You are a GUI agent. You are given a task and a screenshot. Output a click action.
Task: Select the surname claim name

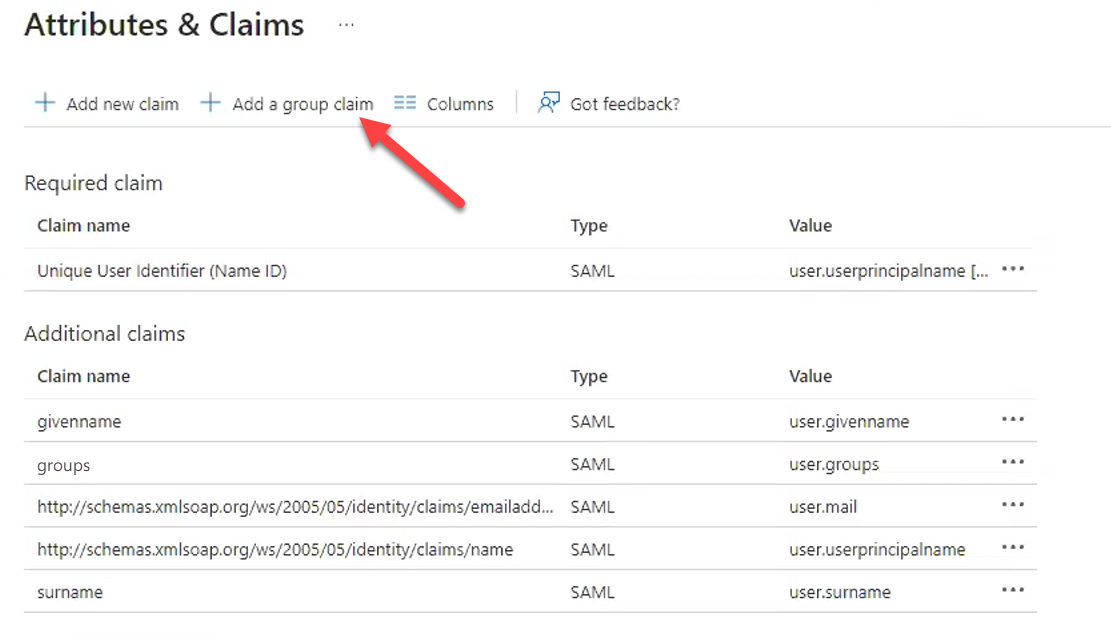click(70, 593)
